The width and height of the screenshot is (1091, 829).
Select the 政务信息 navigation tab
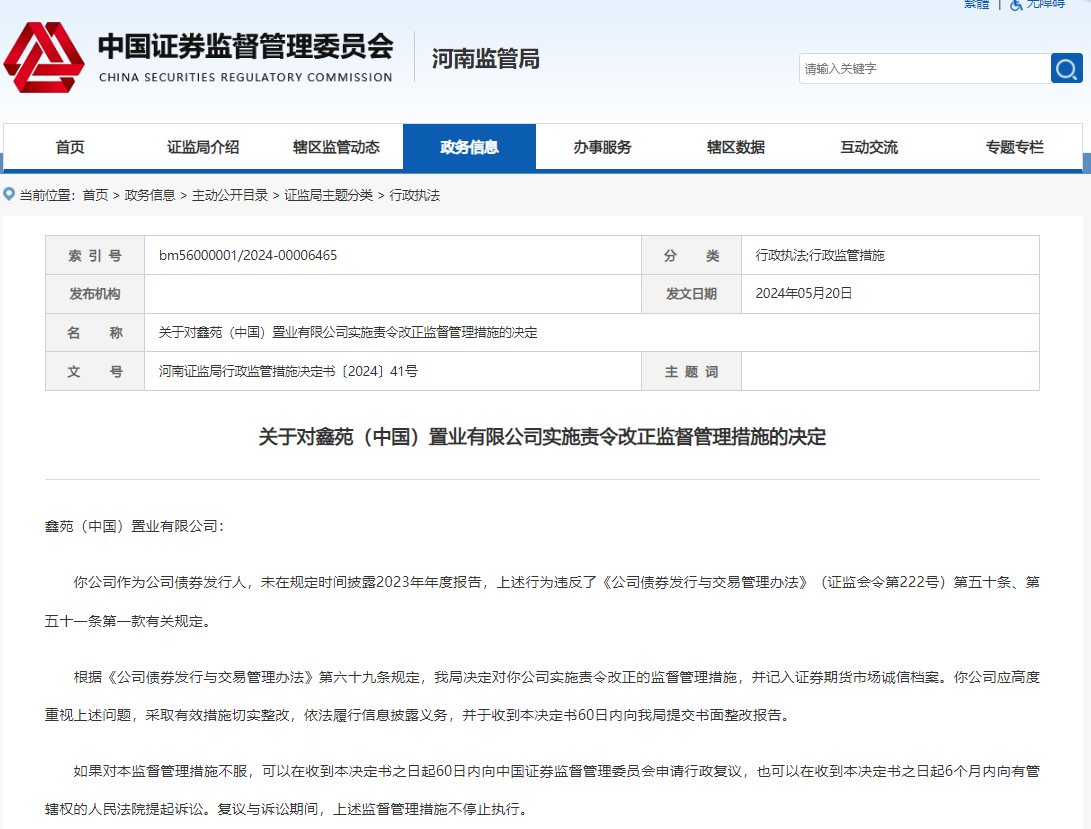coord(469,147)
